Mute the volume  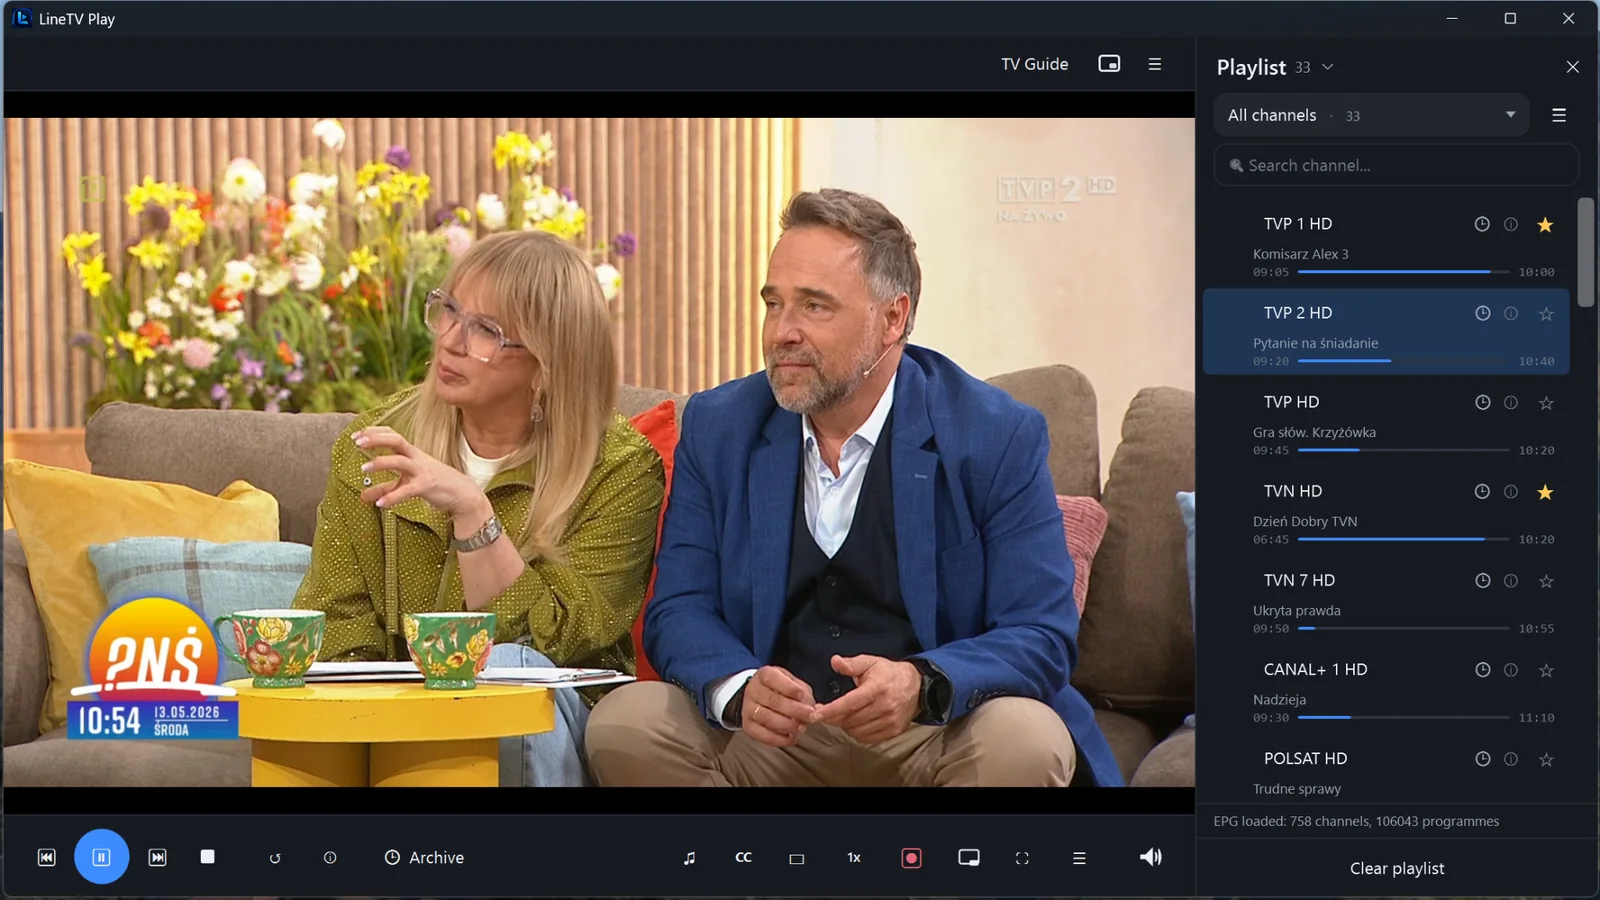pyautogui.click(x=1151, y=857)
